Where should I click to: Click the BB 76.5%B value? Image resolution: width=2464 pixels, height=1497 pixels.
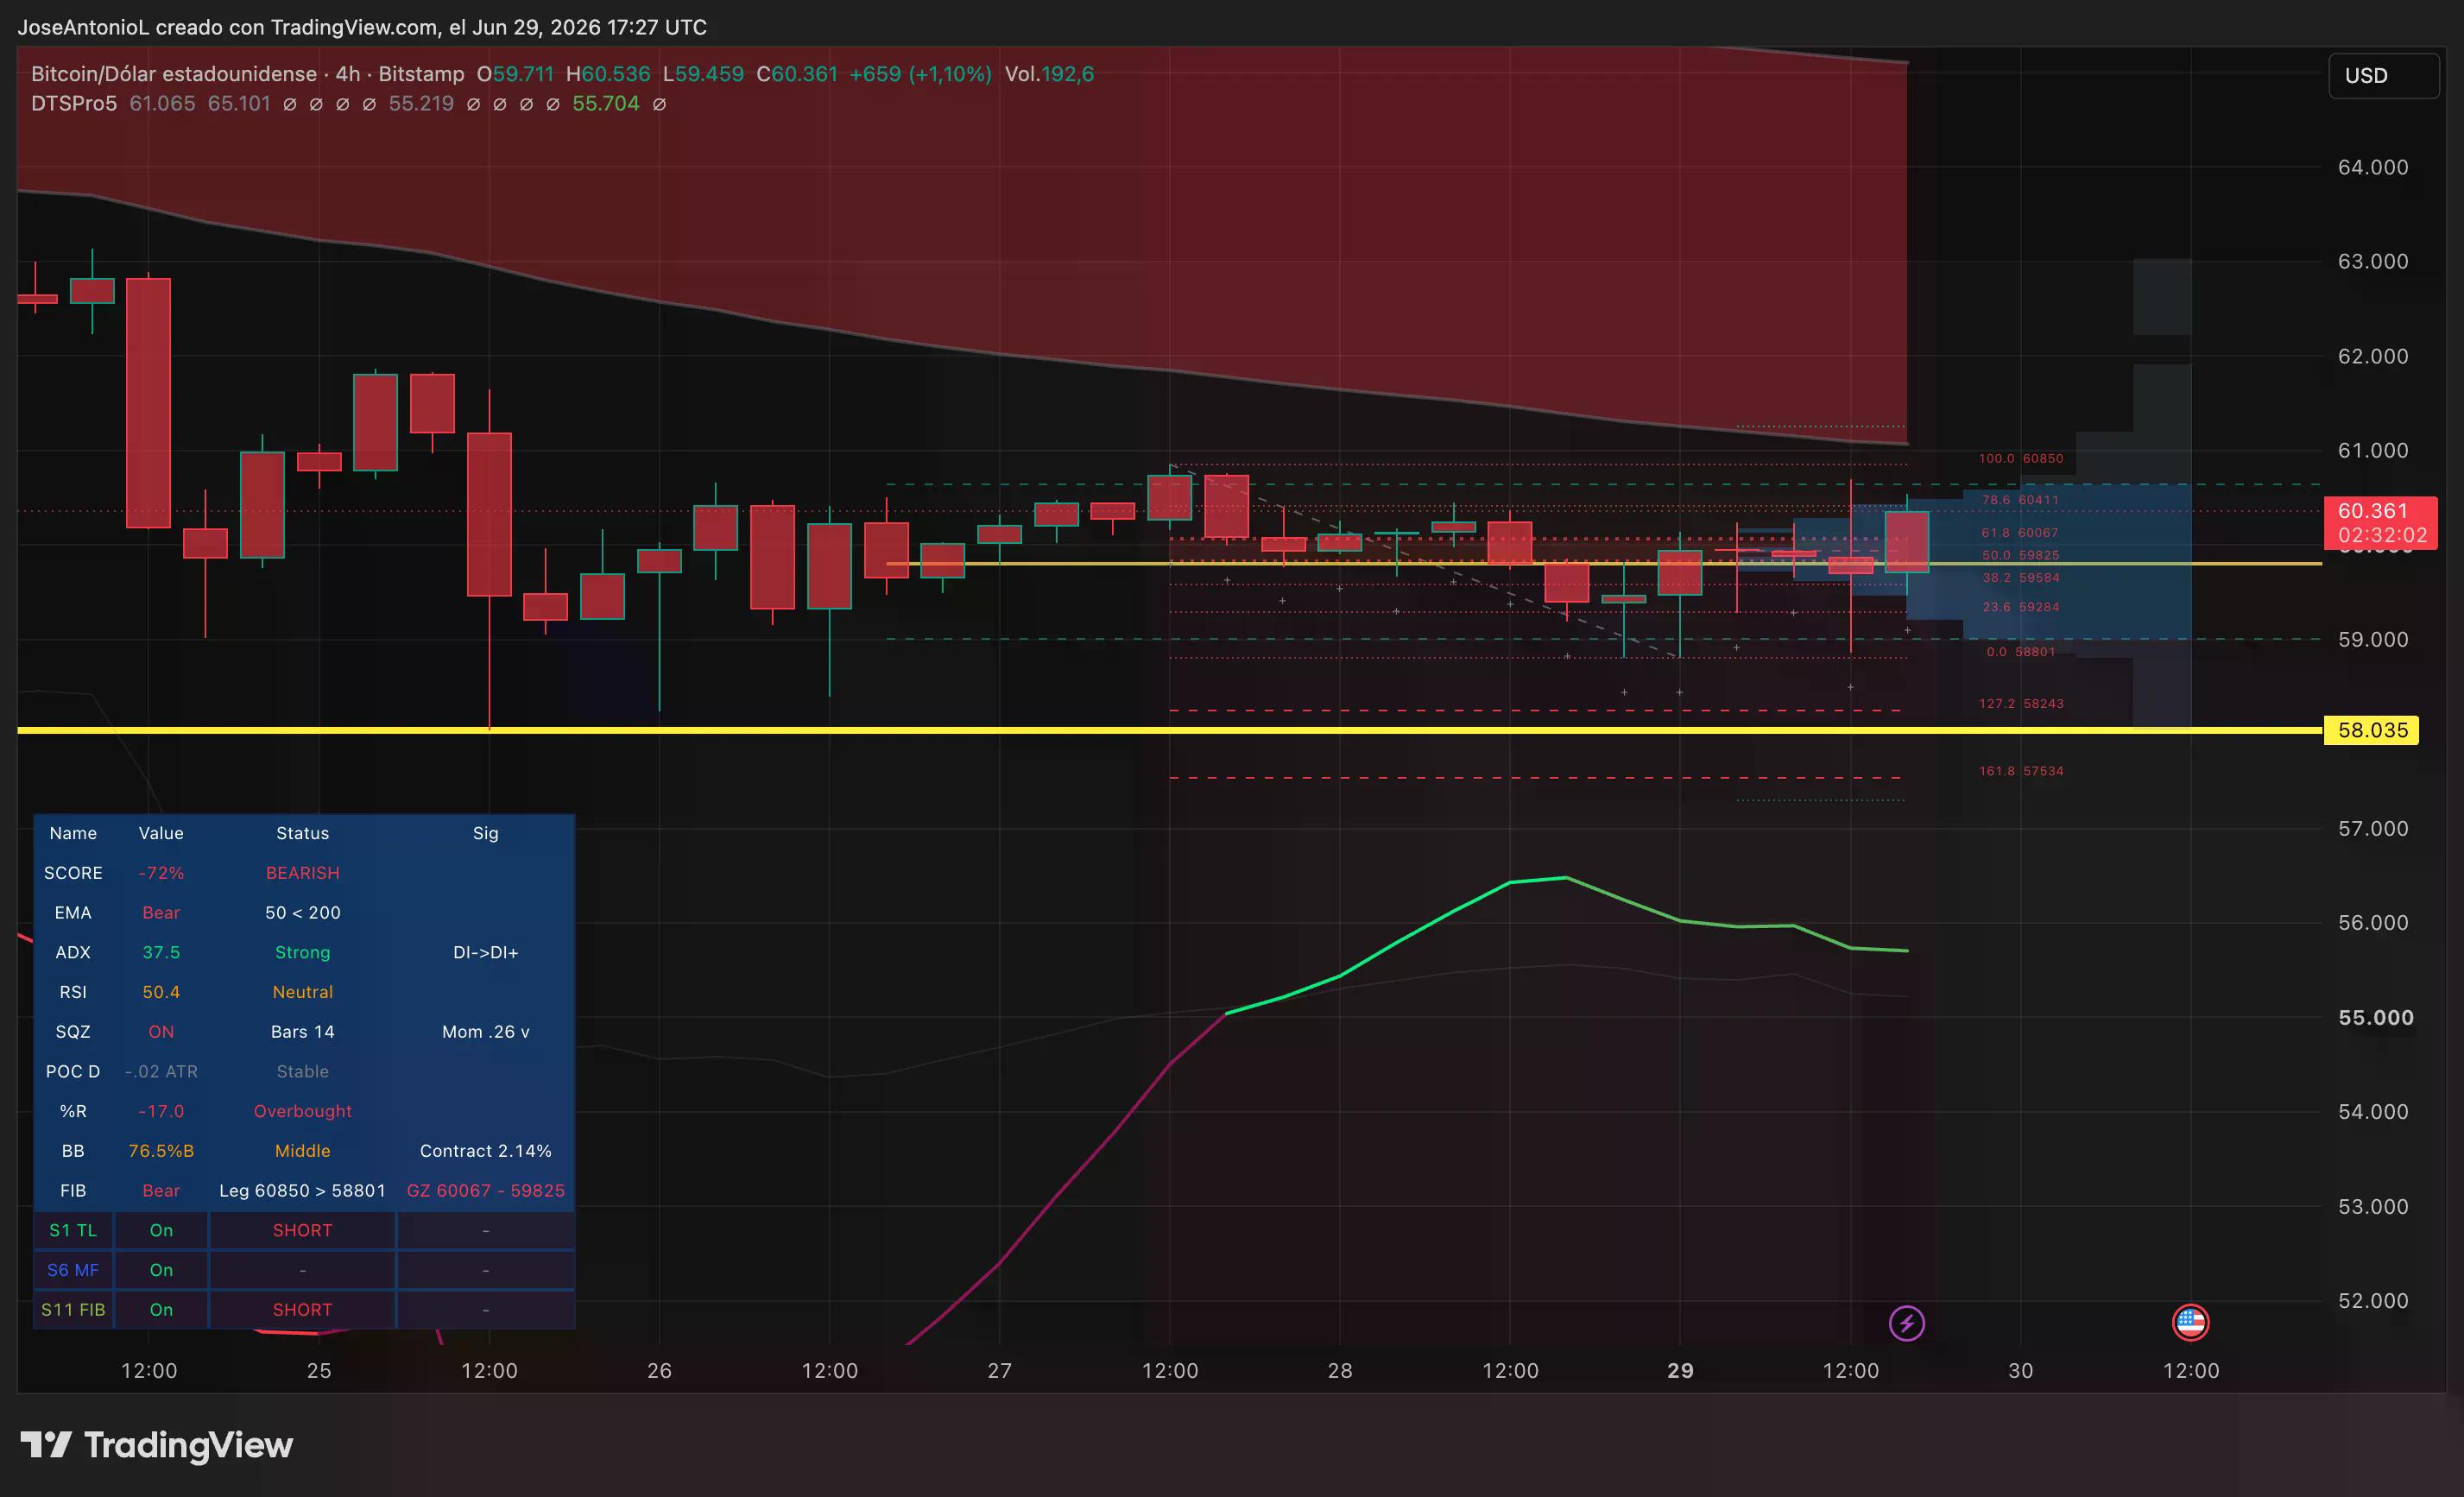(161, 1151)
